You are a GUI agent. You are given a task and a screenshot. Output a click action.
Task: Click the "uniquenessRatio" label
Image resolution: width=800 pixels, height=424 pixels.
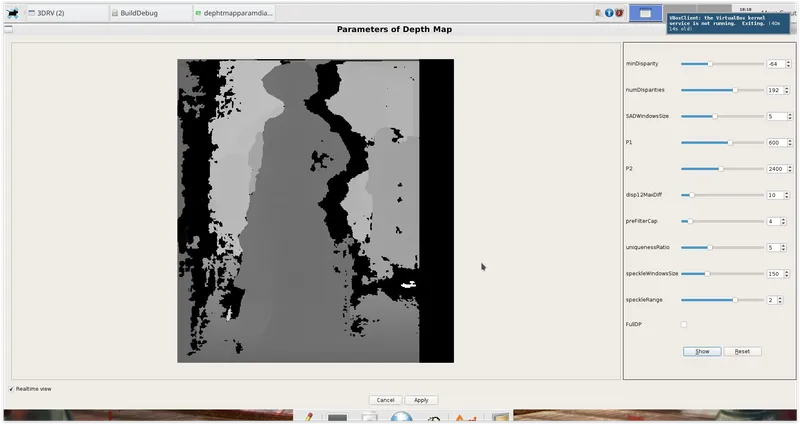coord(647,247)
